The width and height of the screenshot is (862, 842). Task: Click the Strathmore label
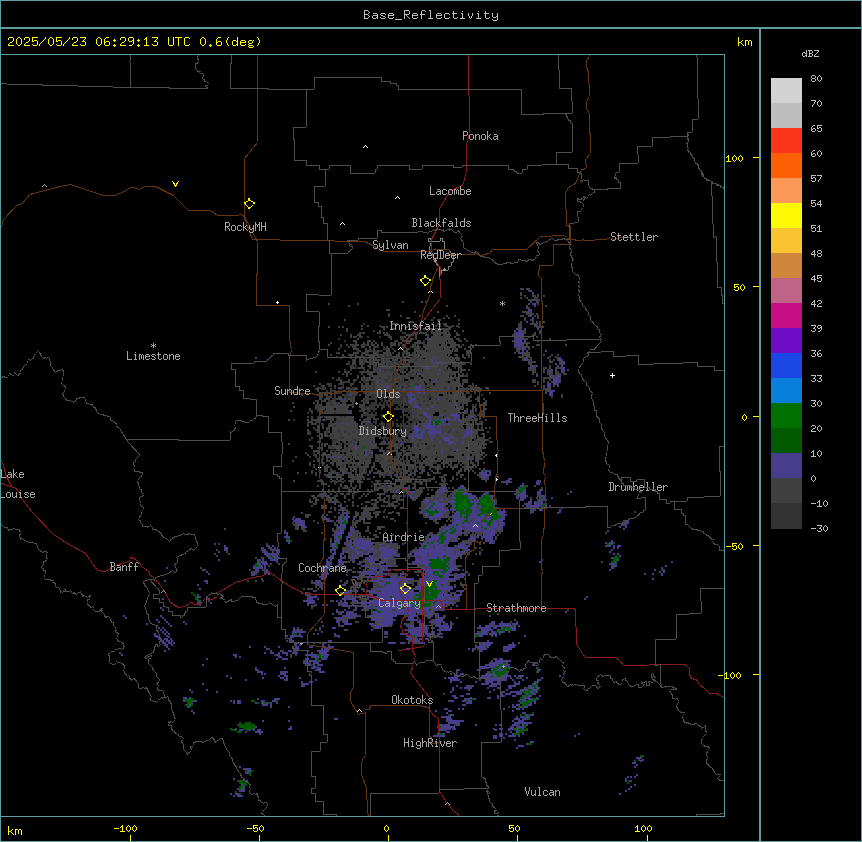pyautogui.click(x=516, y=608)
